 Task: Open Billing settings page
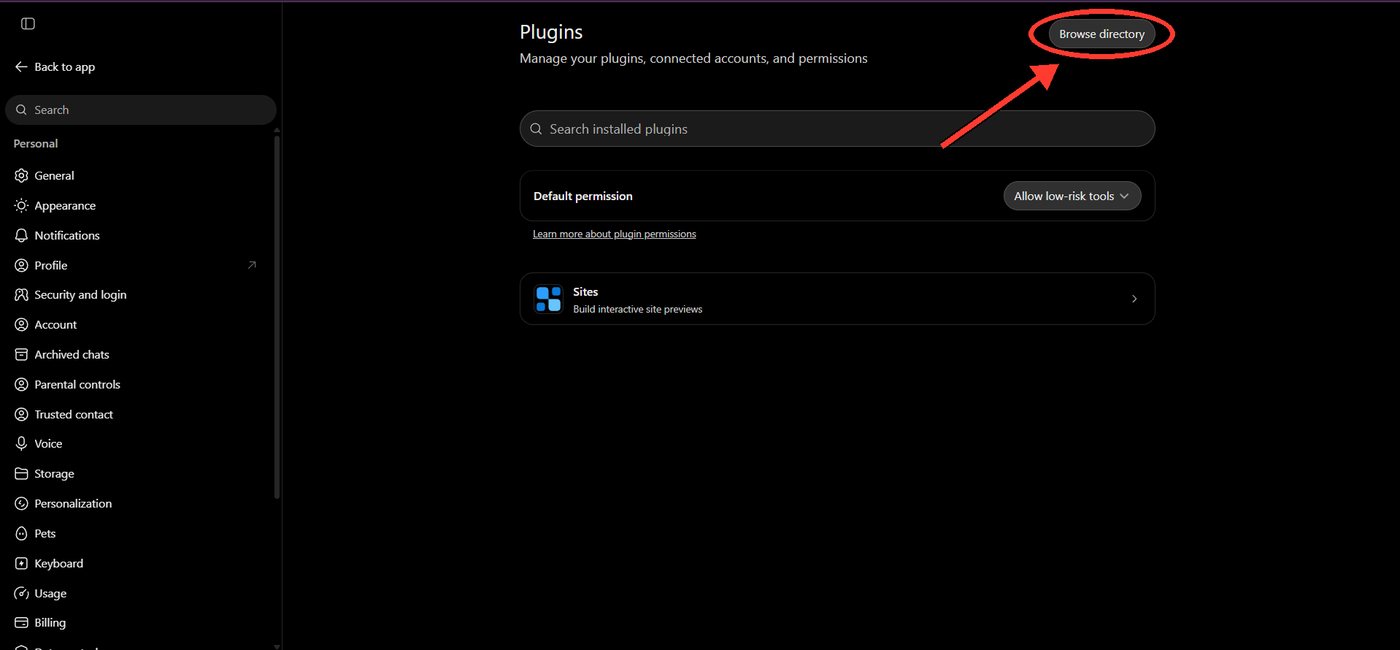[x=140, y=623]
